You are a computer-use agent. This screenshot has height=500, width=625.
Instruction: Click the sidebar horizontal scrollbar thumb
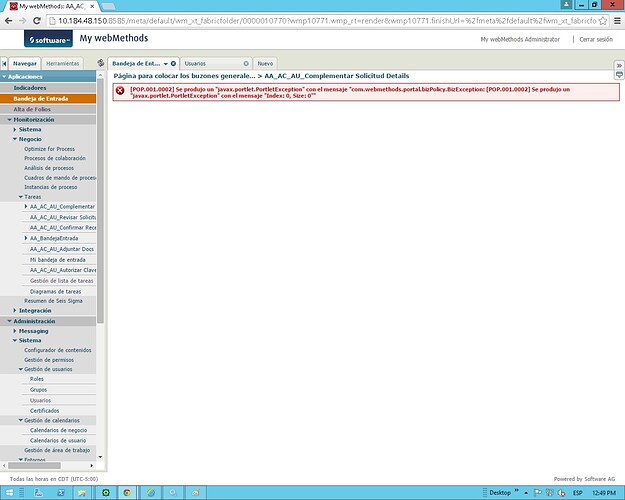point(35,465)
